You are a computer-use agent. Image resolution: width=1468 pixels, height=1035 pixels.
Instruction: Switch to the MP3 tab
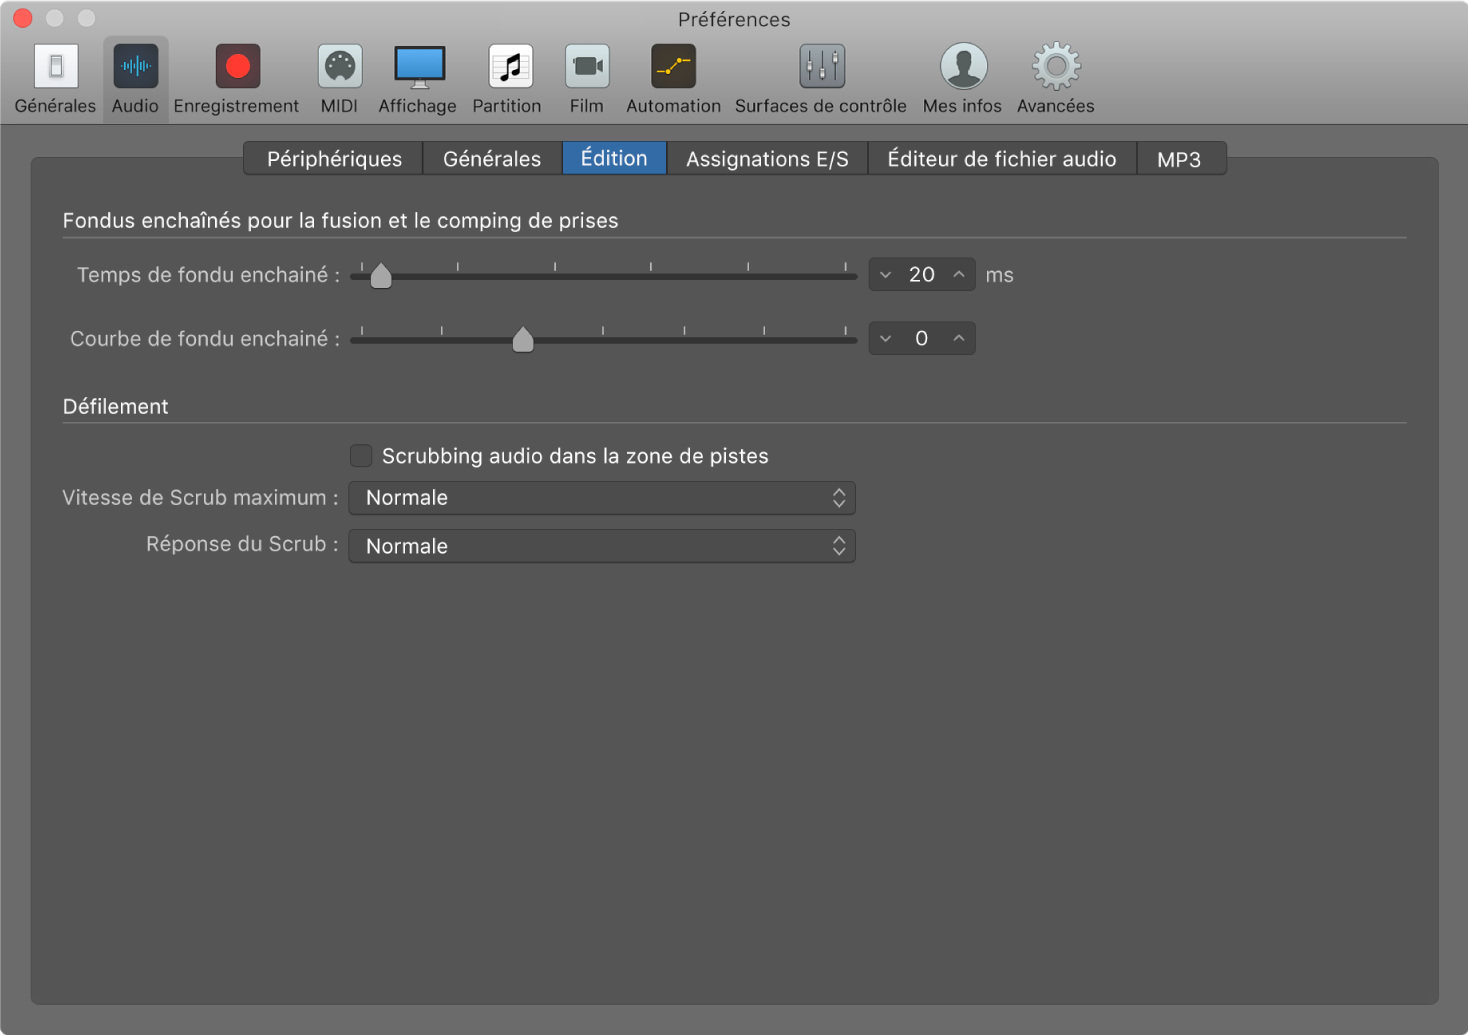1179,159
